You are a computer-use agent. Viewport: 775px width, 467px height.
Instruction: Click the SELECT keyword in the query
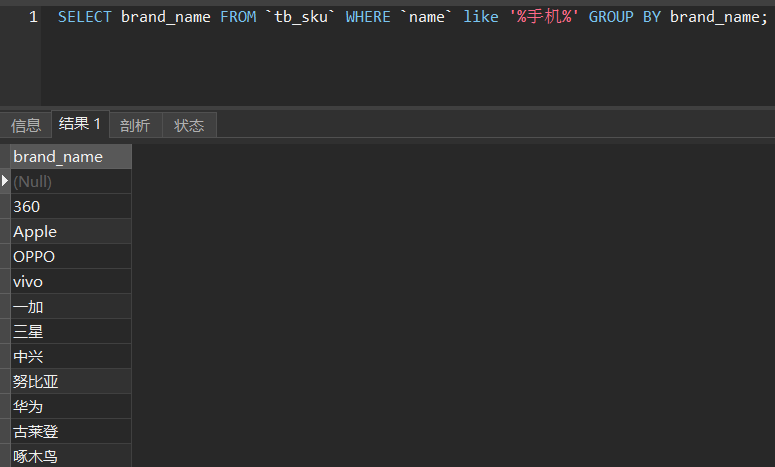pyautogui.click(x=85, y=17)
